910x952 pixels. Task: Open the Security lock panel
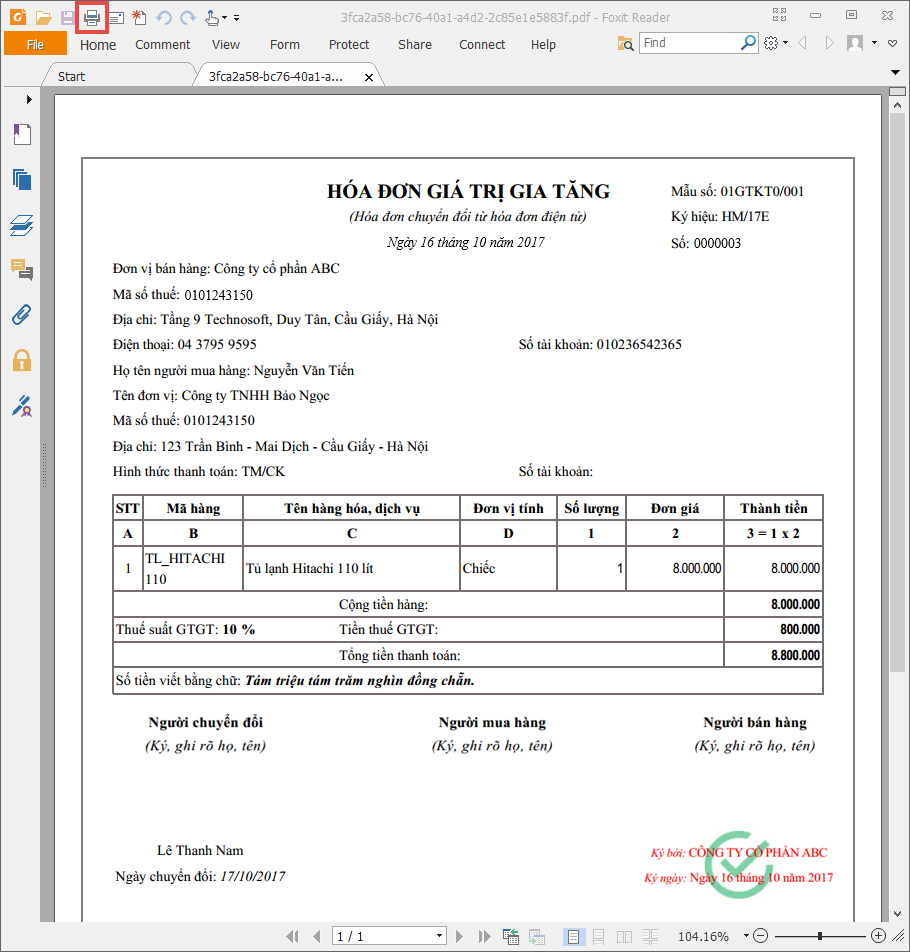coord(22,360)
